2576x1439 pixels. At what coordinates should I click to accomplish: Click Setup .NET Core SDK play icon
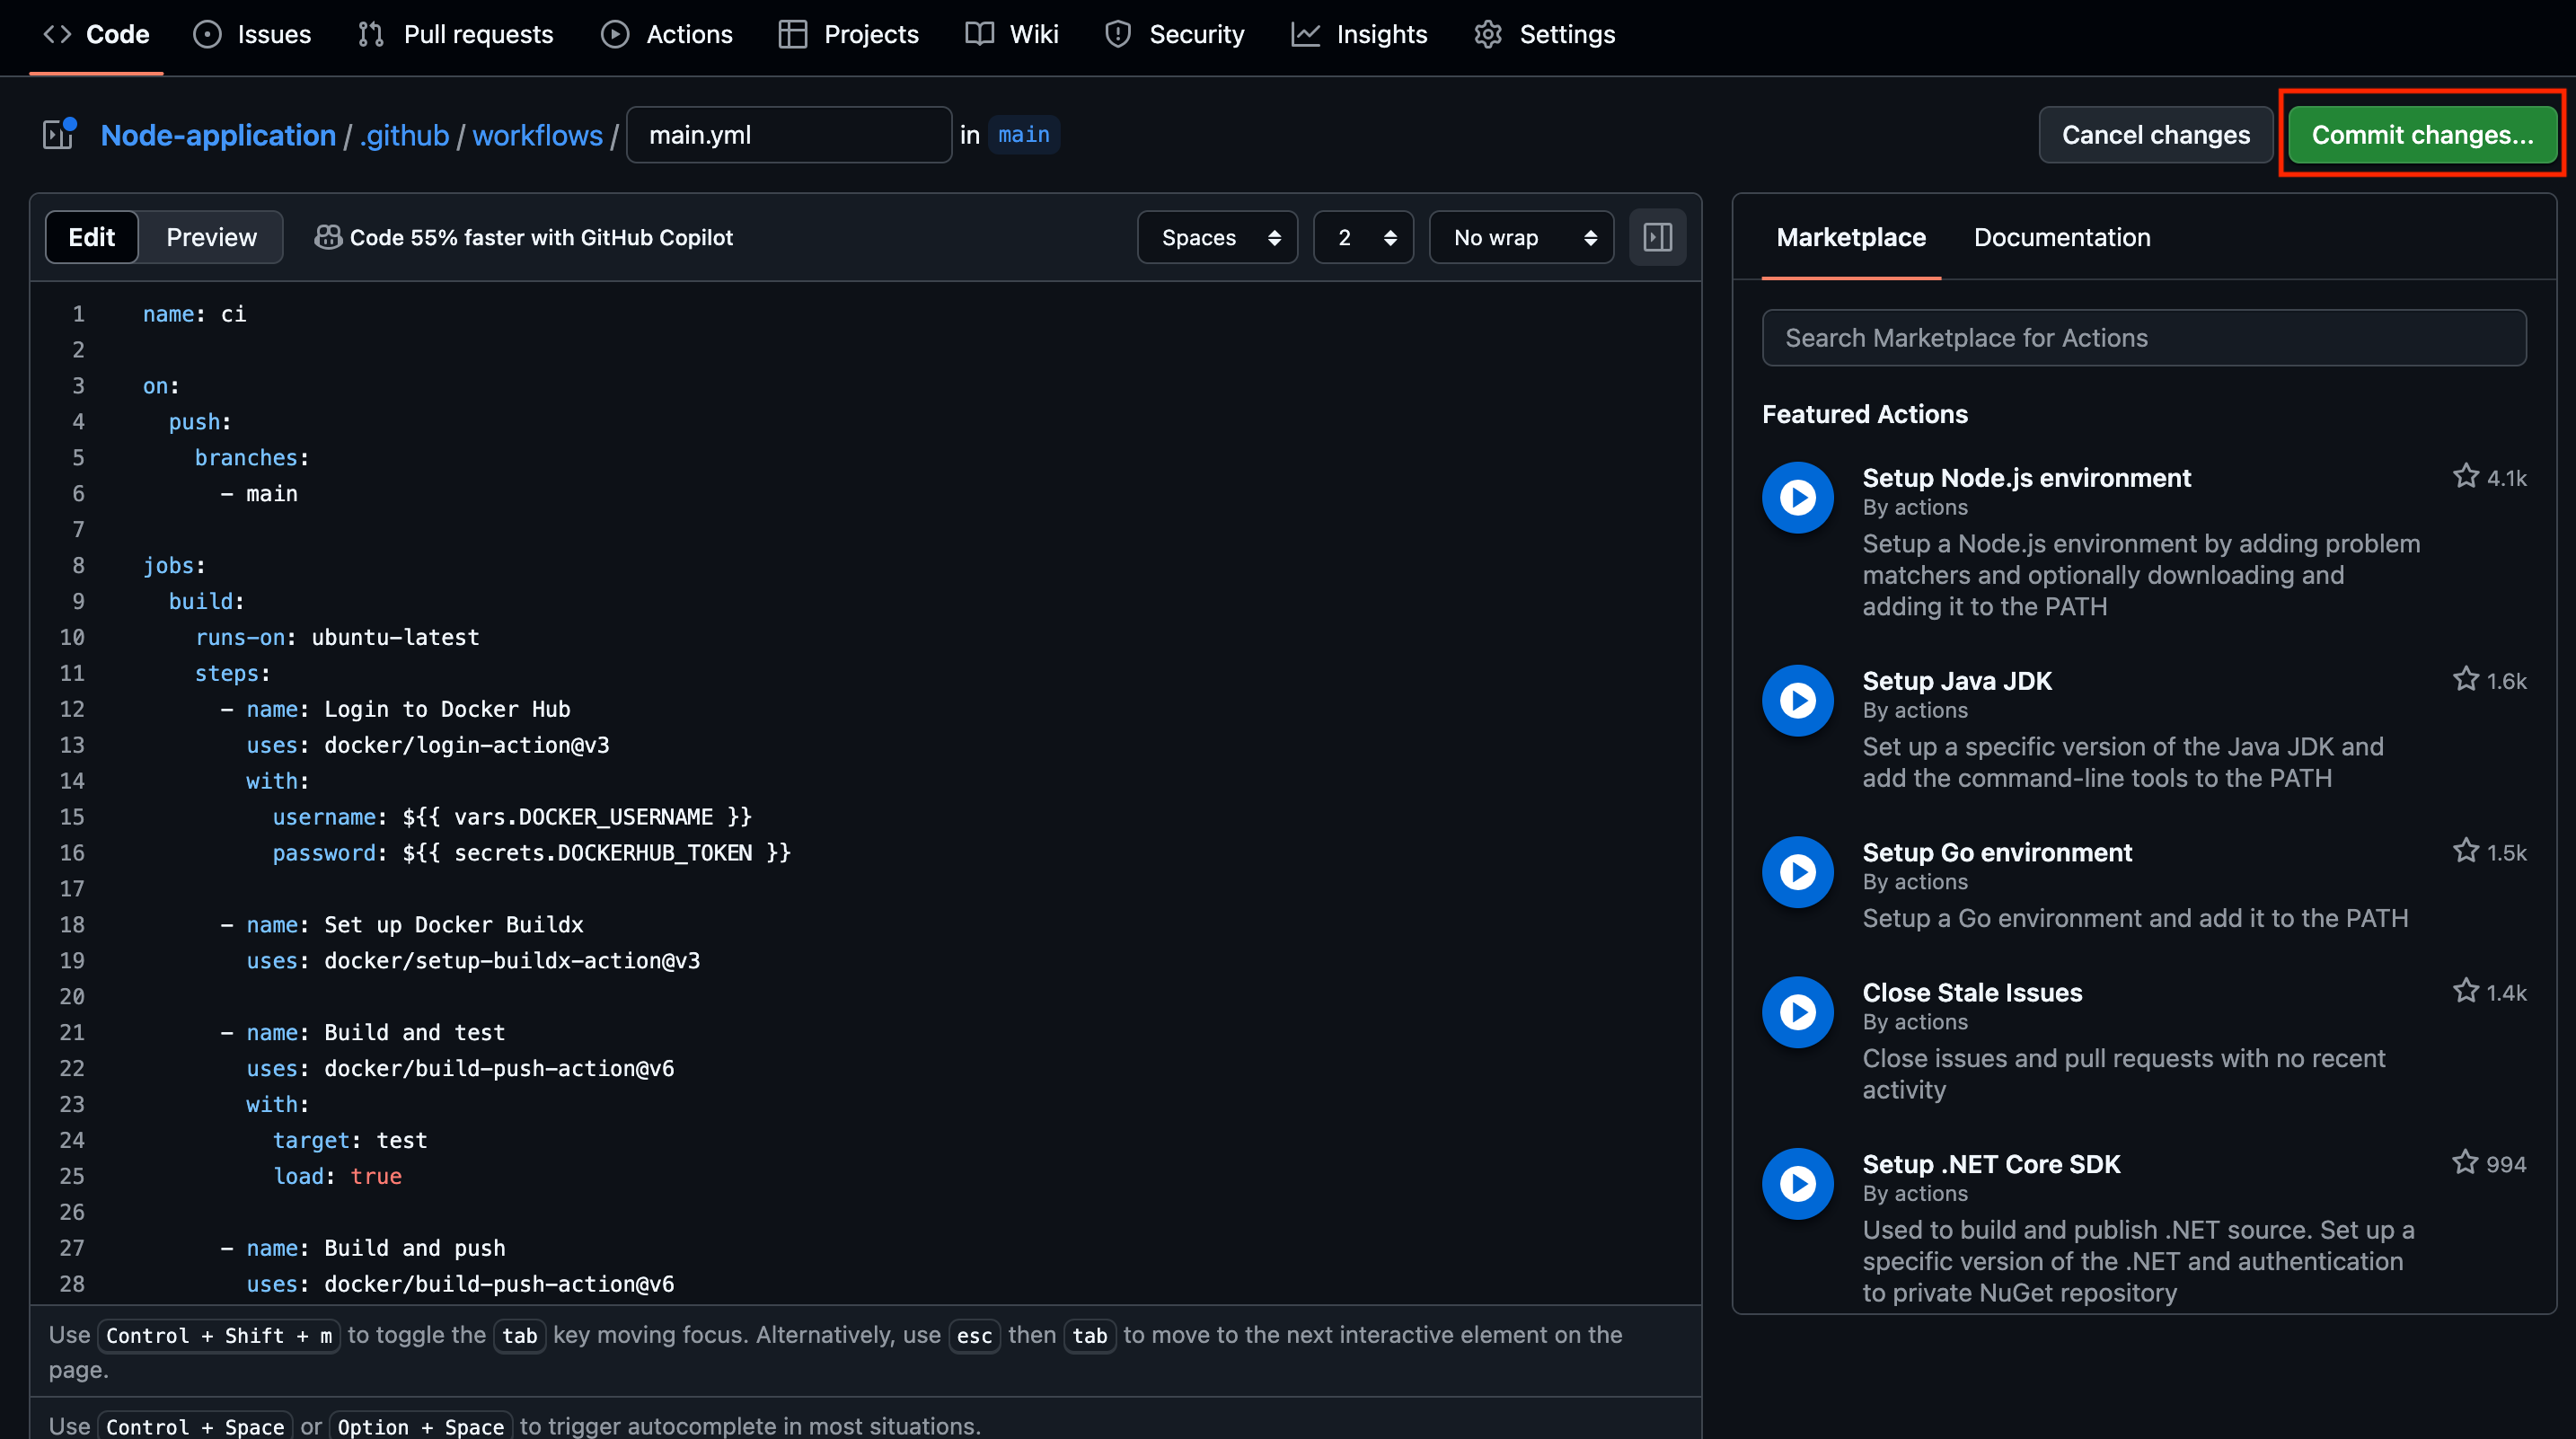tap(1797, 1184)
